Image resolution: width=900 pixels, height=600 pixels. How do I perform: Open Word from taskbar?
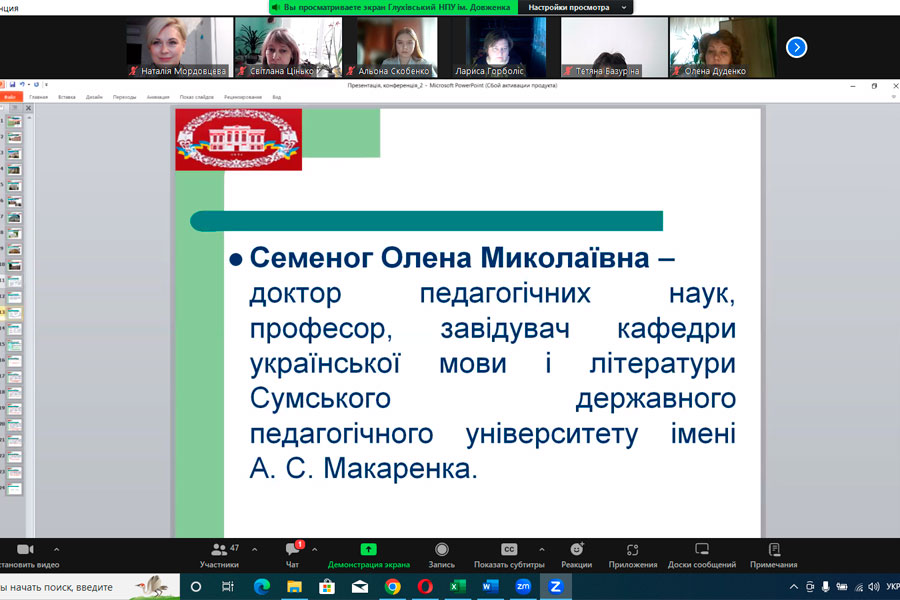[490, 587]
